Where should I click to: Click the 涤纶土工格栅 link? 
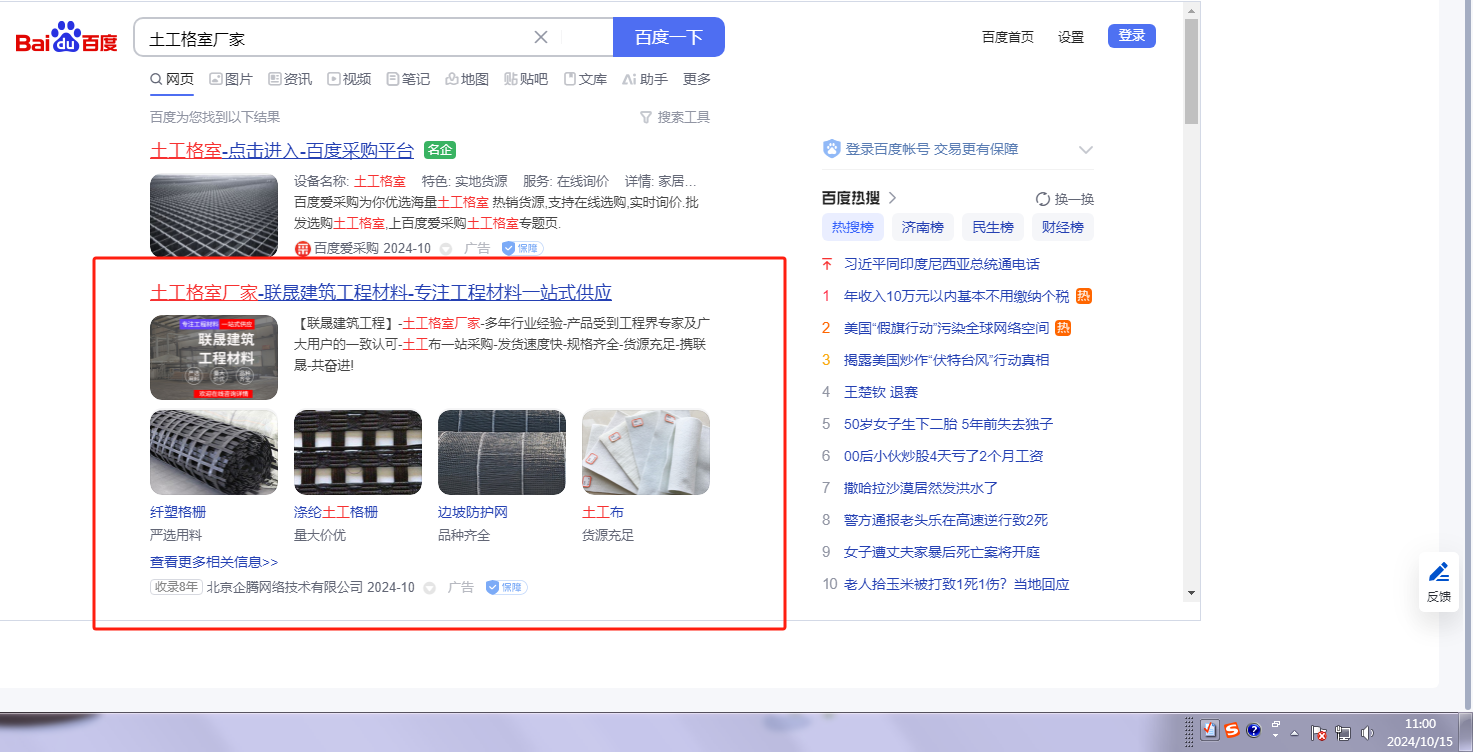click(336, 512)
